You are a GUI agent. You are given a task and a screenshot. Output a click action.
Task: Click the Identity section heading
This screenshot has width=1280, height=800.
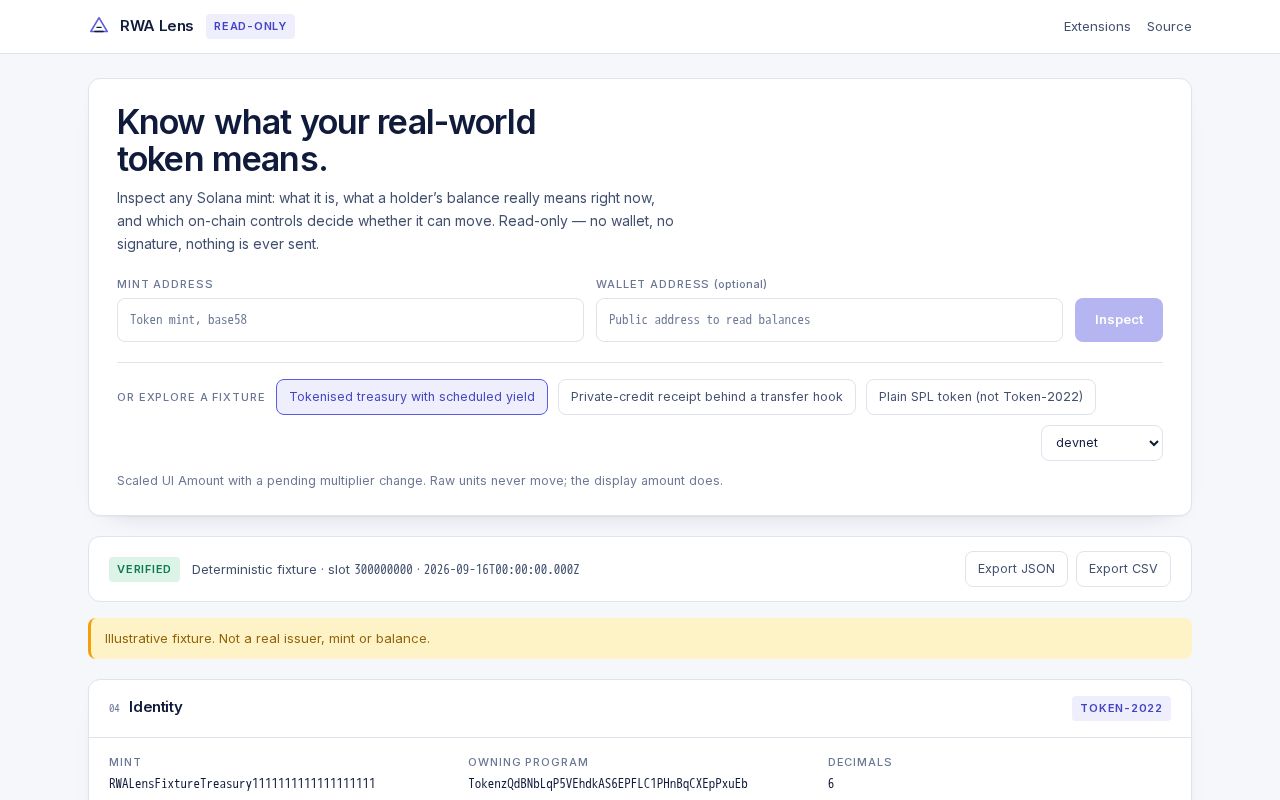(155, 707)
